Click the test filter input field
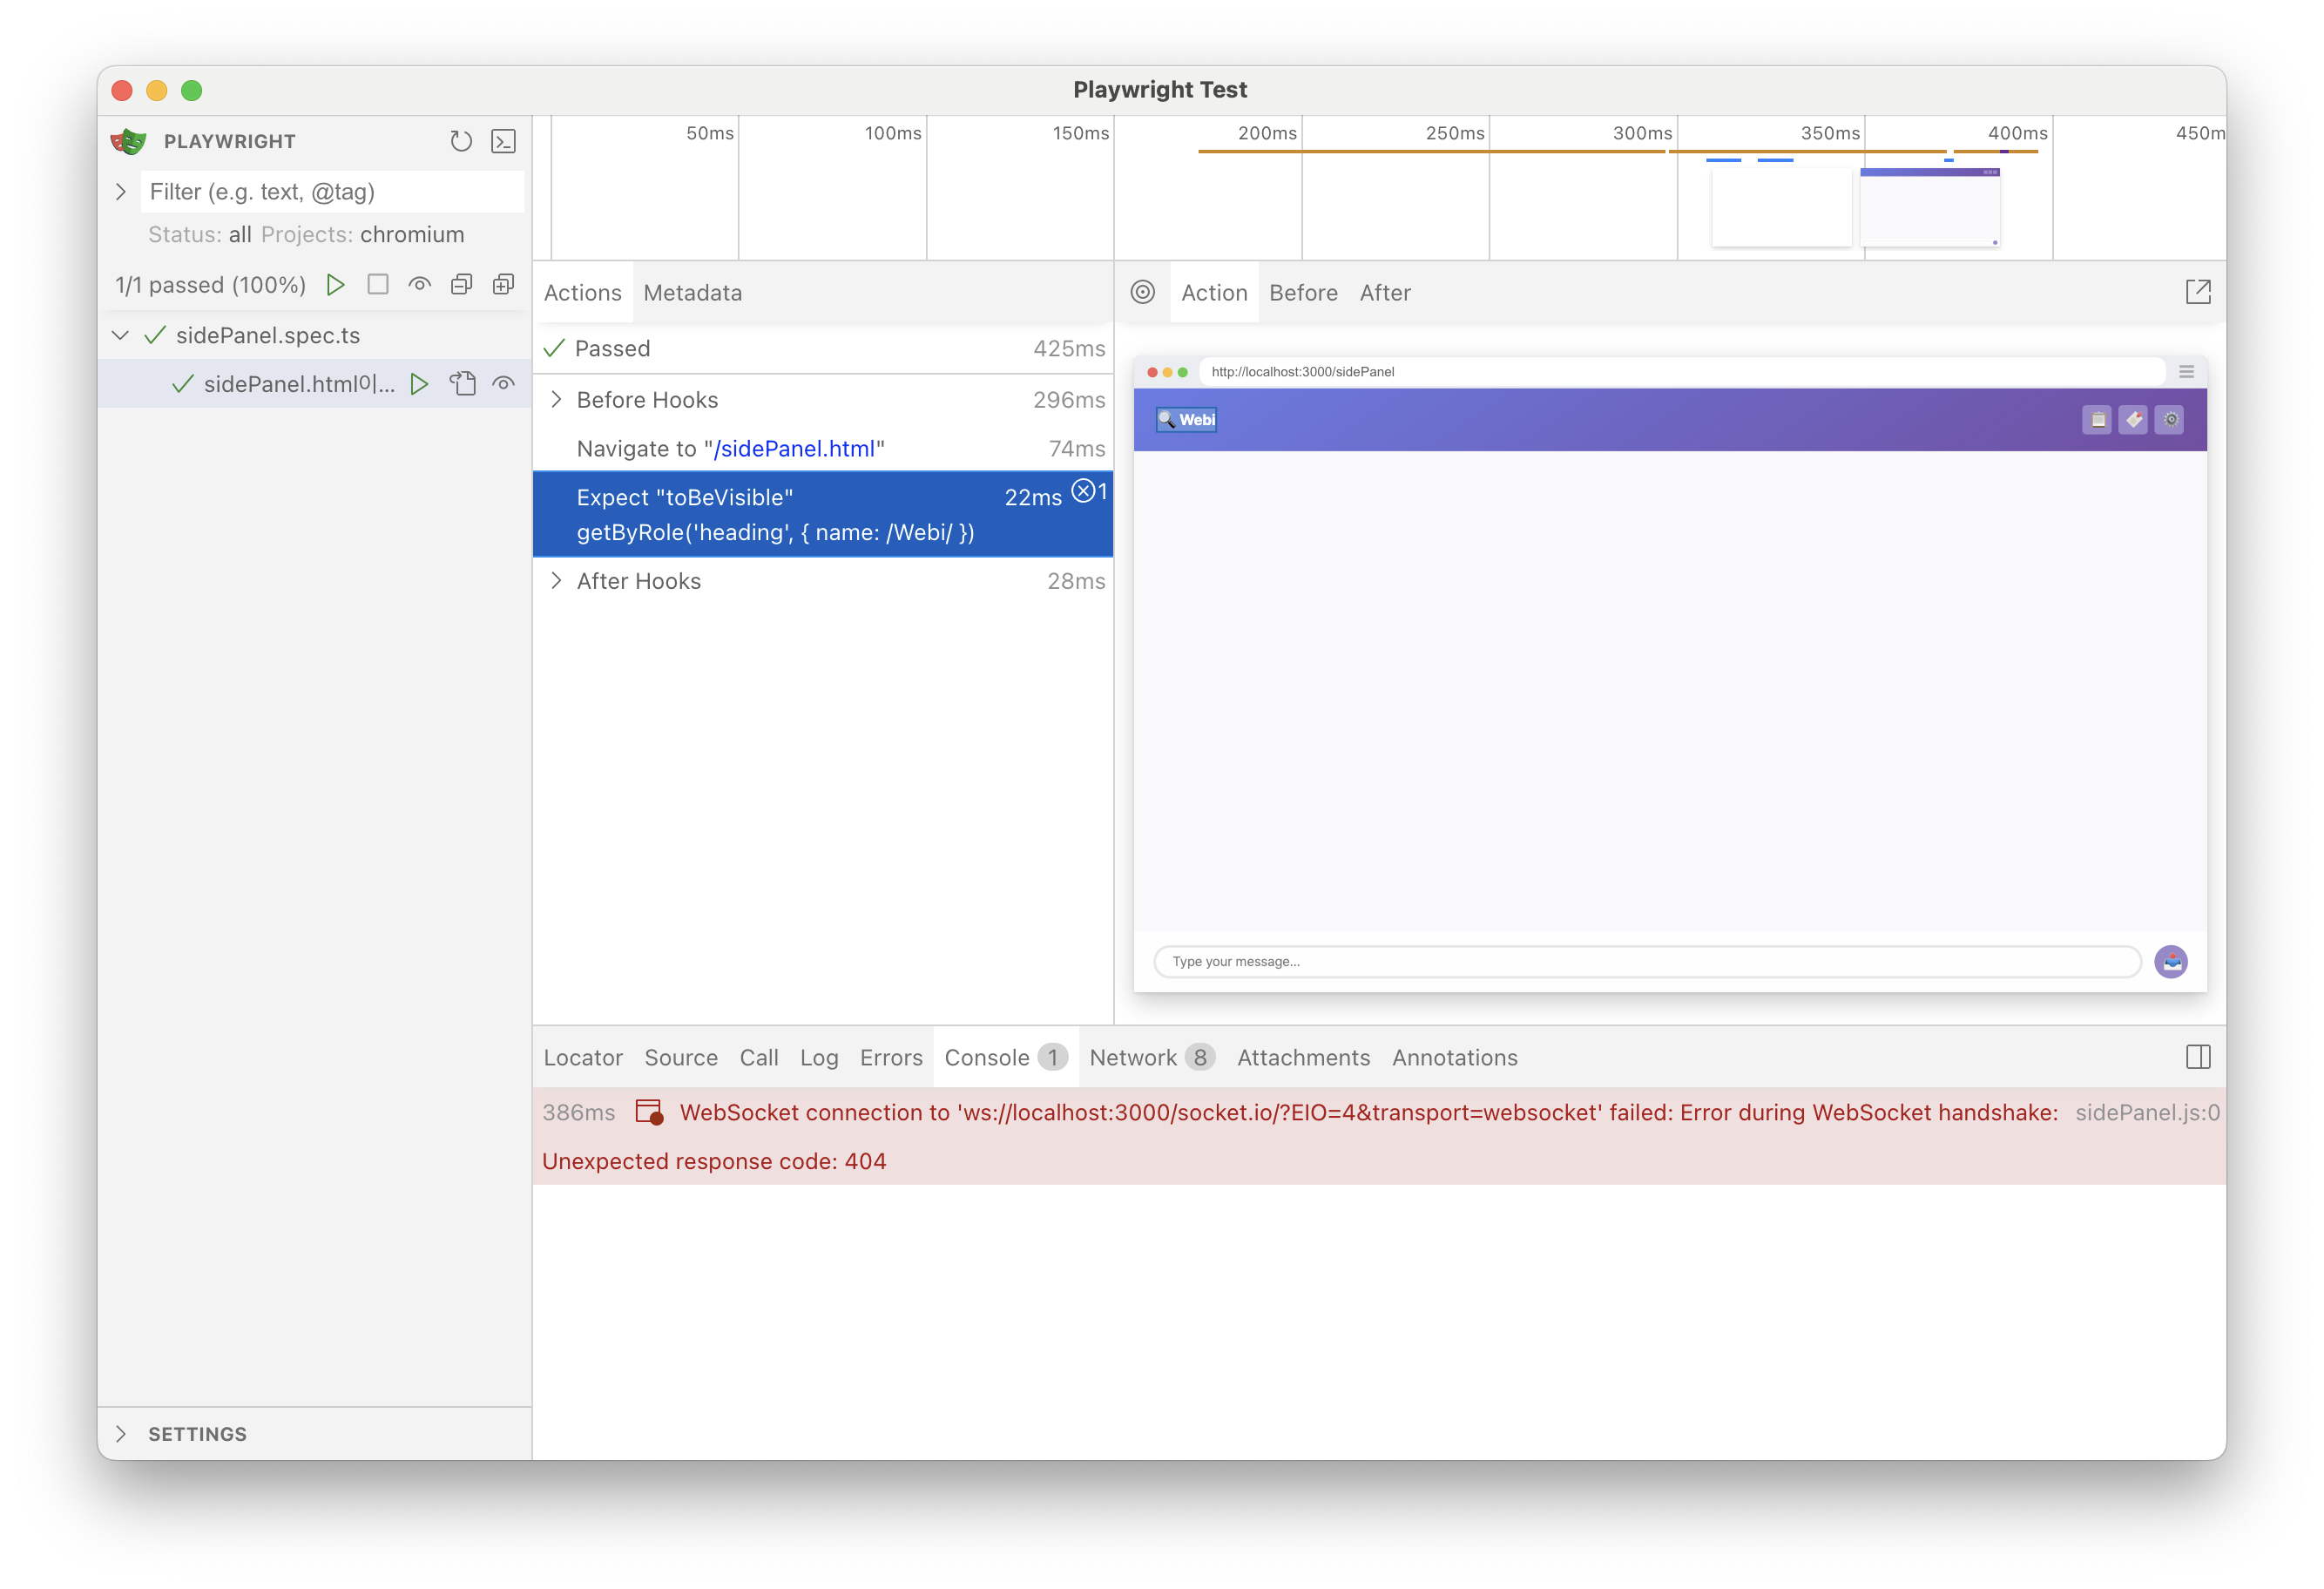 332,192
